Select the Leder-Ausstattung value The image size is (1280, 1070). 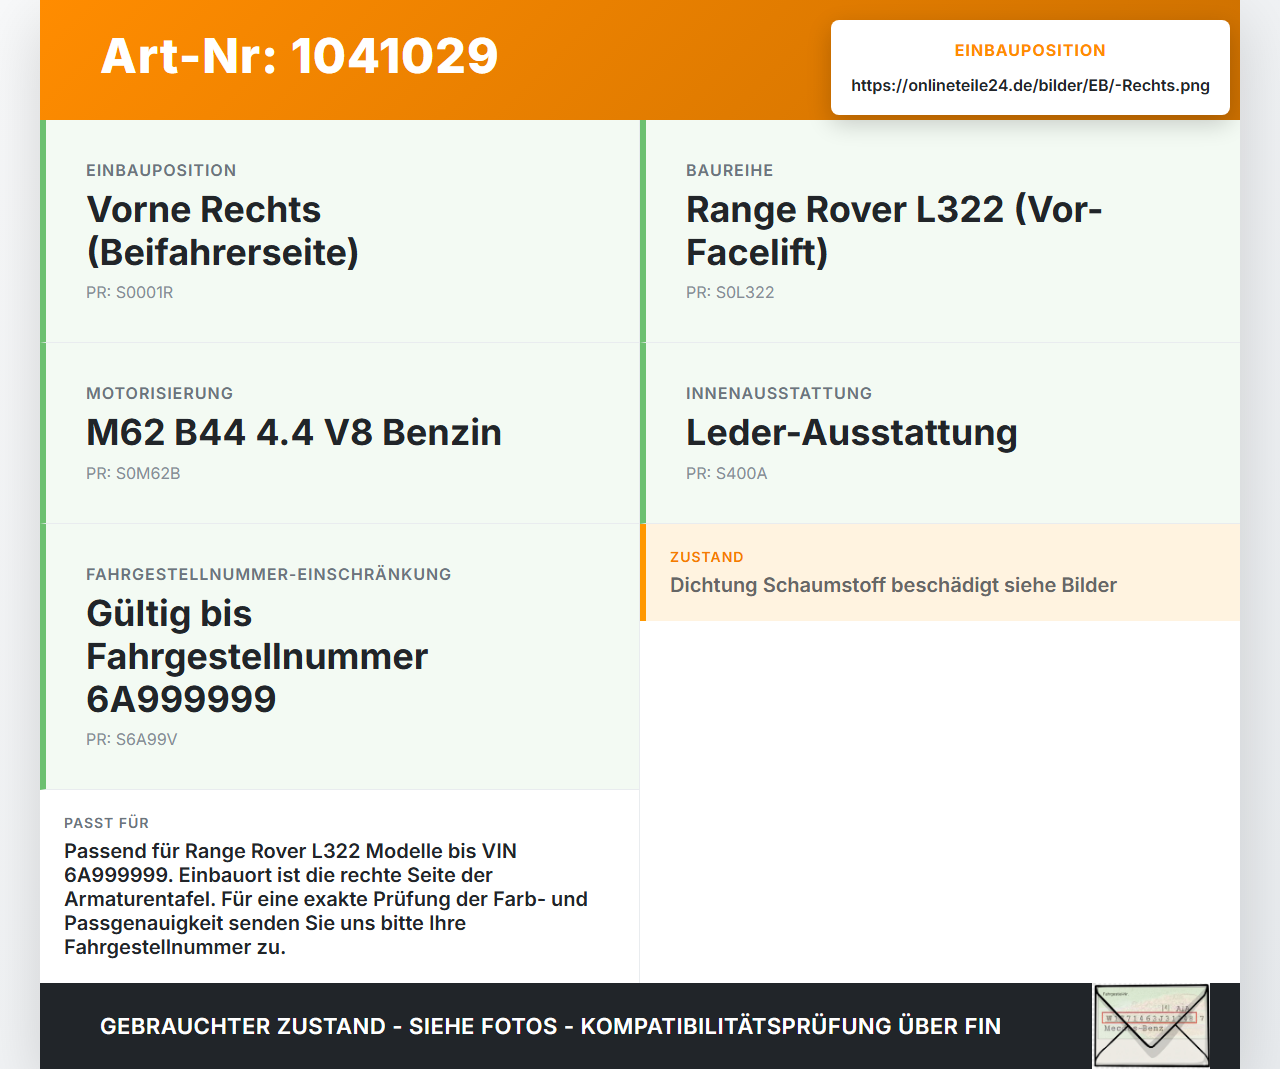(x=852, y=432)
